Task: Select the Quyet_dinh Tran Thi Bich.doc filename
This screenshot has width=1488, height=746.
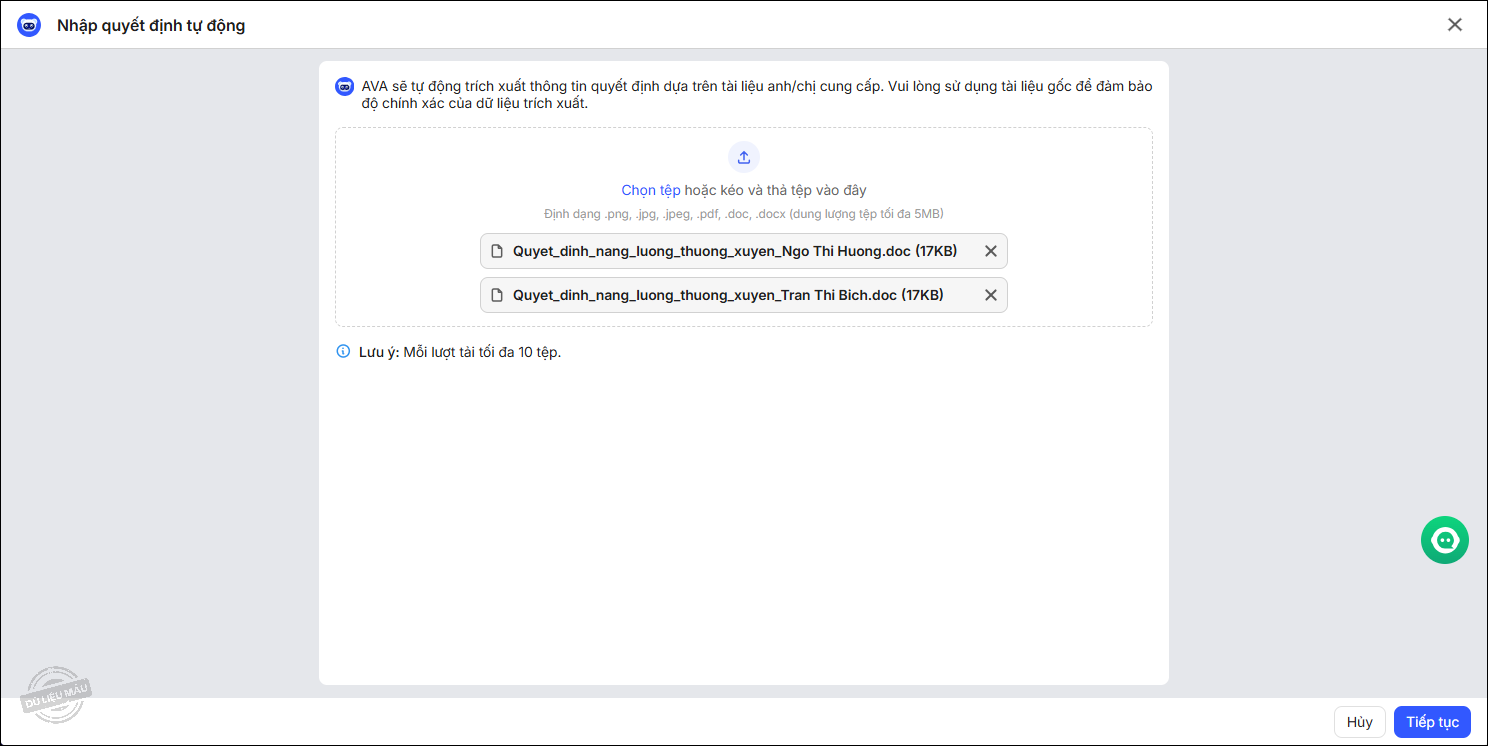Action: pos(727,295)
